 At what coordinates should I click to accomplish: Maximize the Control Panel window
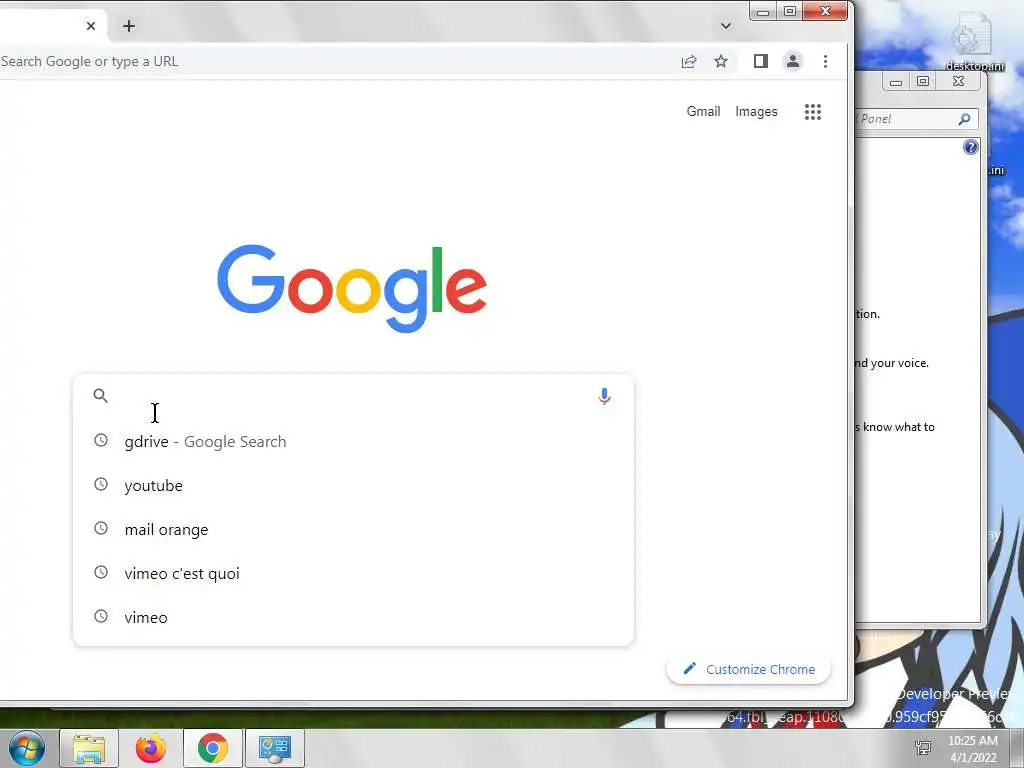(x=923, y=82)
